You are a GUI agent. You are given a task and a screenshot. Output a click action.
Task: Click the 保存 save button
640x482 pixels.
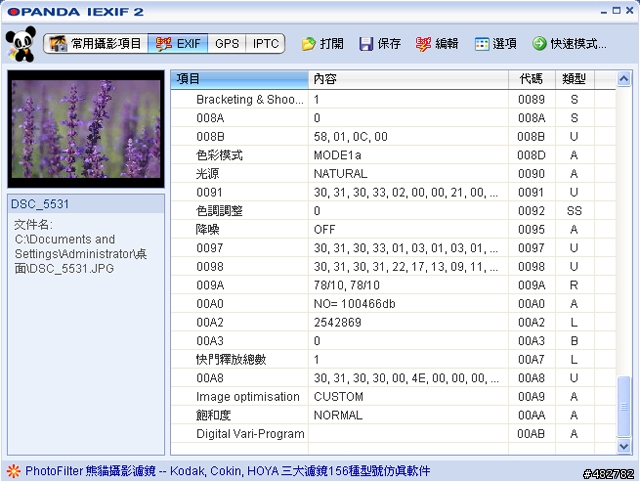pos(380,44)
